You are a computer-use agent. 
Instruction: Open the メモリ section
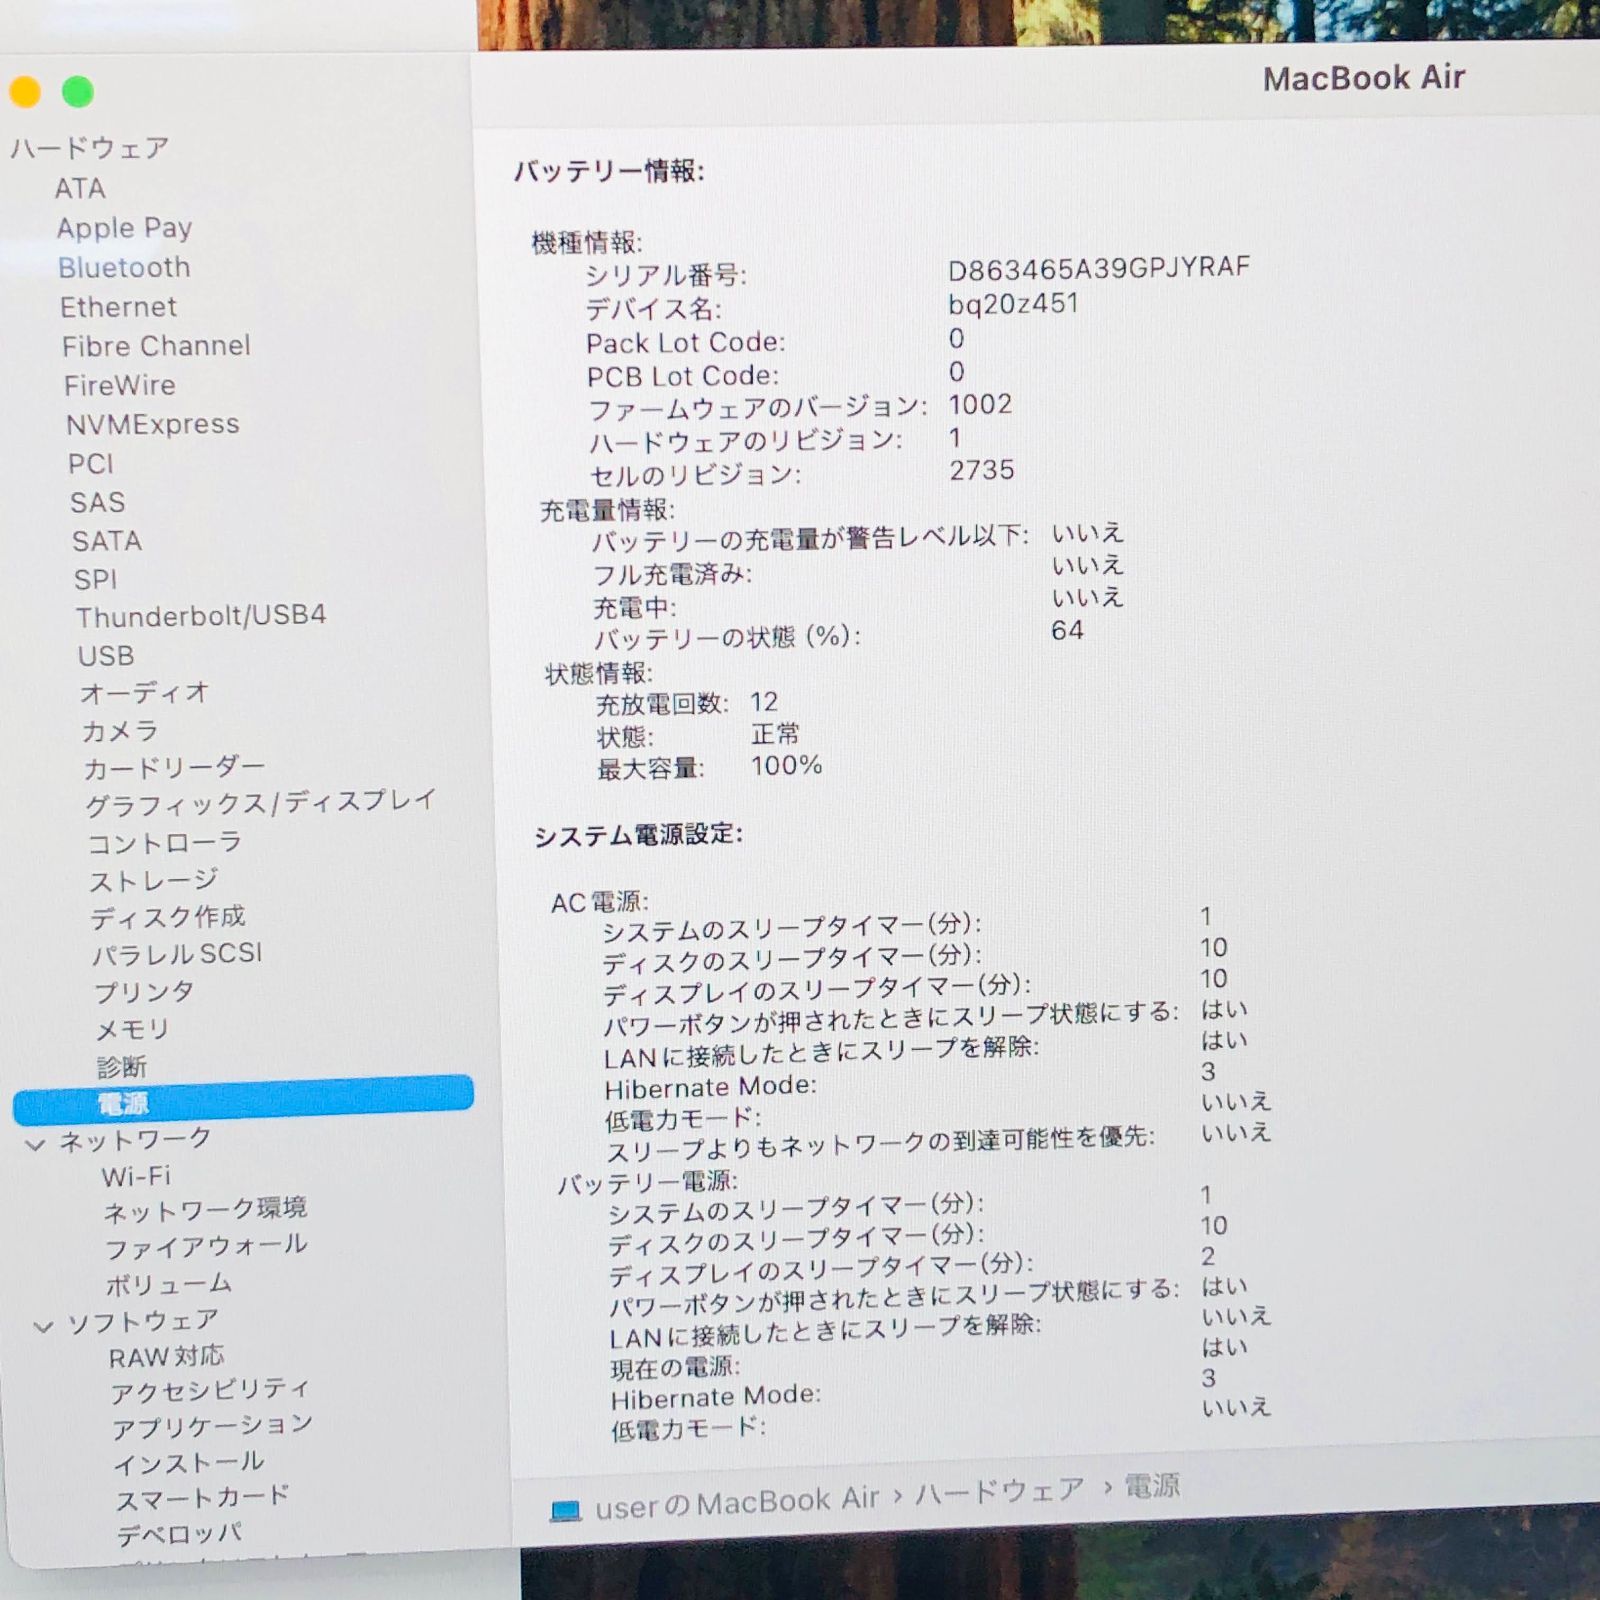pyautogui.click(x=132, y=1029)
